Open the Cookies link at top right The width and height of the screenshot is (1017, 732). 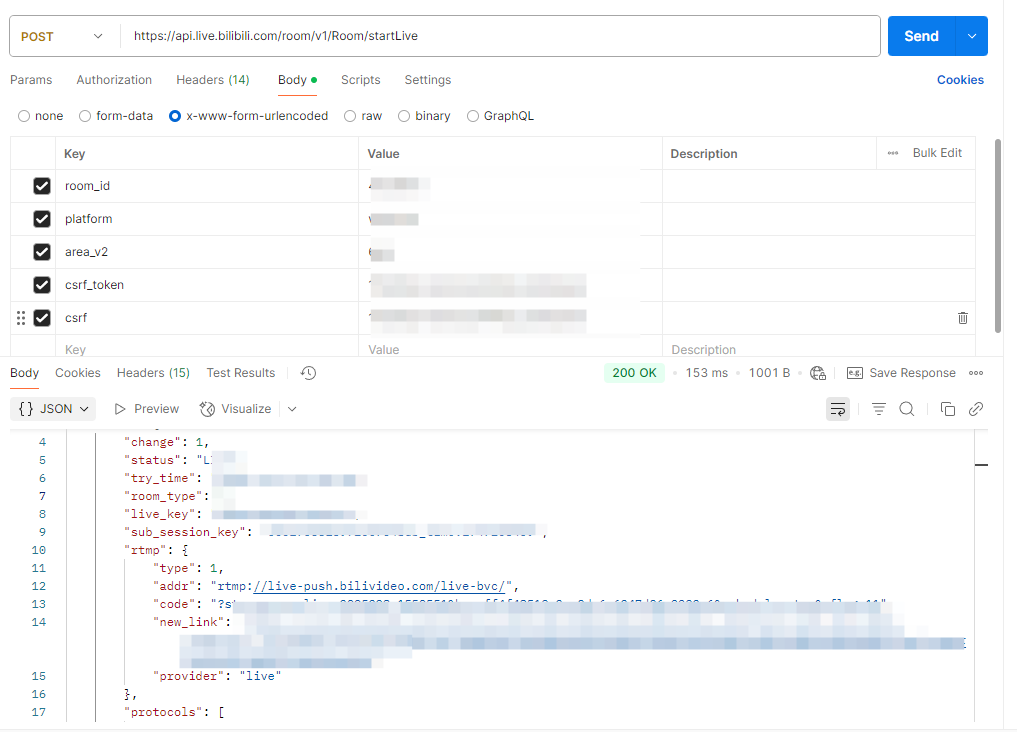tap(960, 80)
